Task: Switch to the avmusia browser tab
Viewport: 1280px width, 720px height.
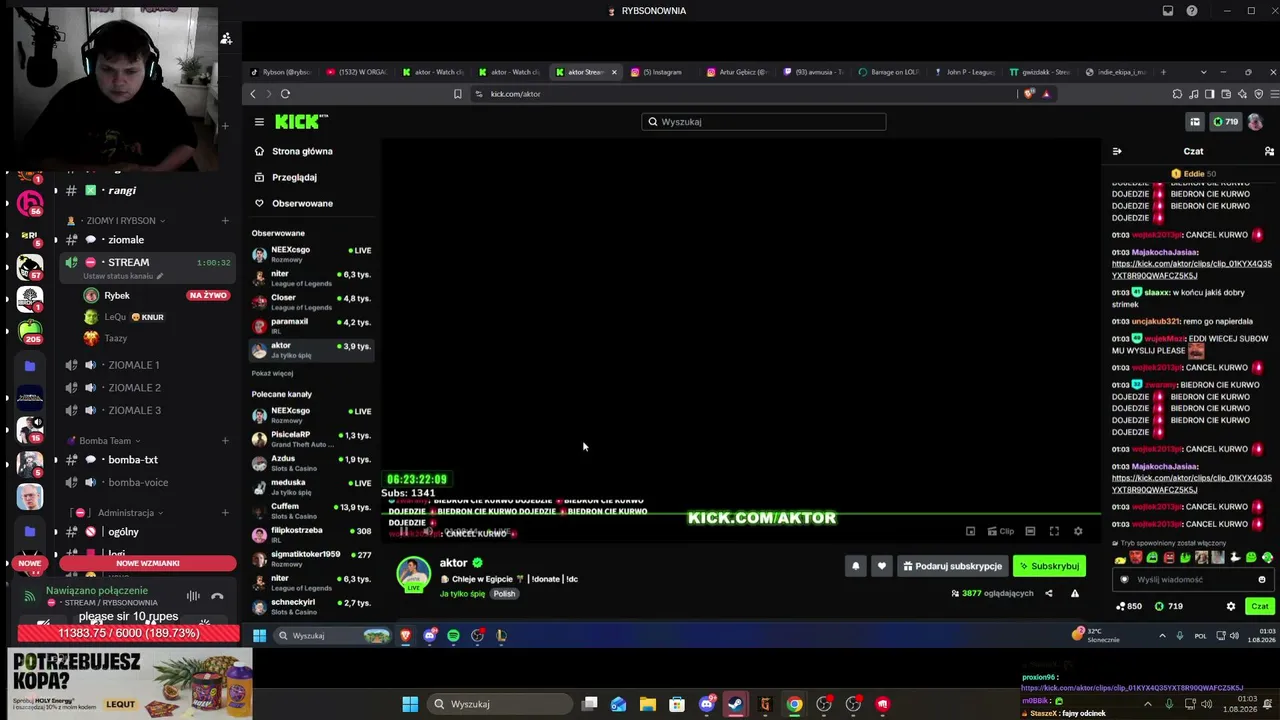Action: point(813,72)
